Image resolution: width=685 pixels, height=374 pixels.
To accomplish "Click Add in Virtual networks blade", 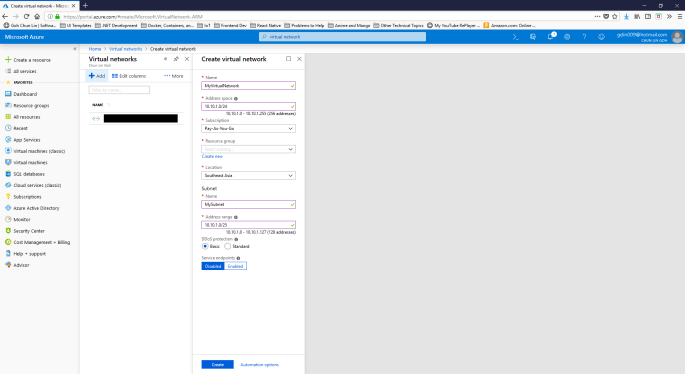I will coord(97,76).
